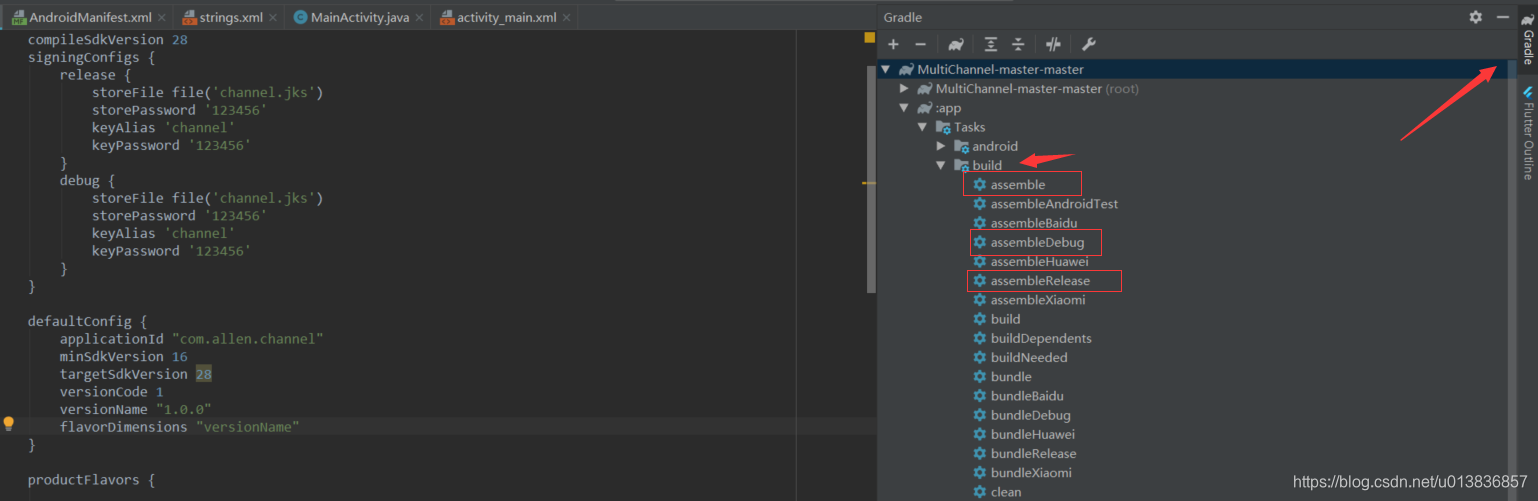Click the versionName "1.0.0" line
Image resolution: width=1538 pixels, height=501 pixels.
[135, 409]
